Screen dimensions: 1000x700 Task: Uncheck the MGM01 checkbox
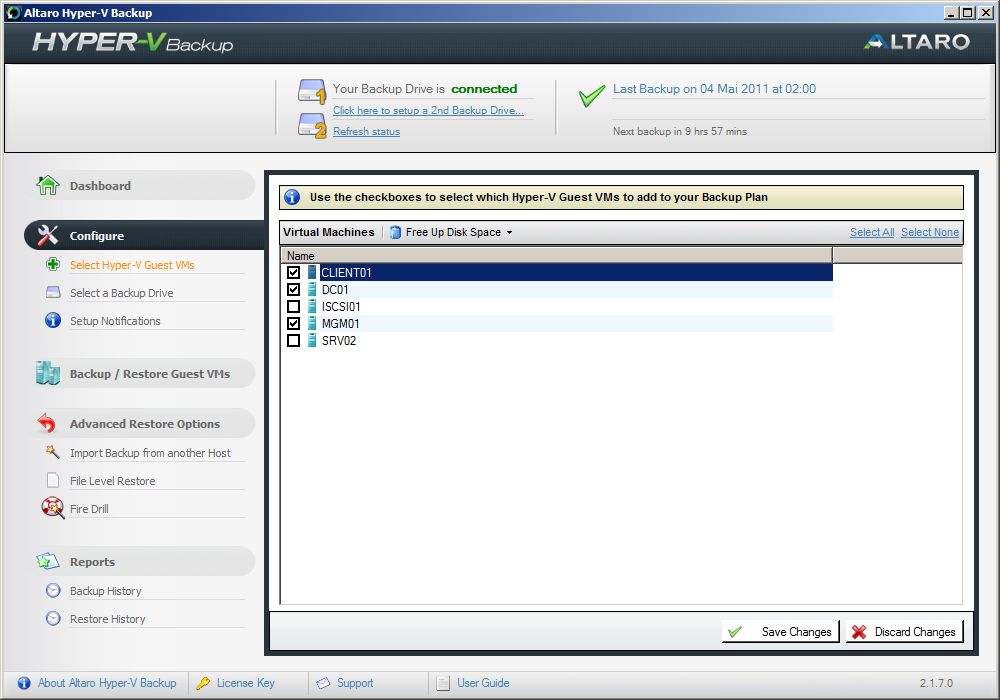click(x=293, y=323)
